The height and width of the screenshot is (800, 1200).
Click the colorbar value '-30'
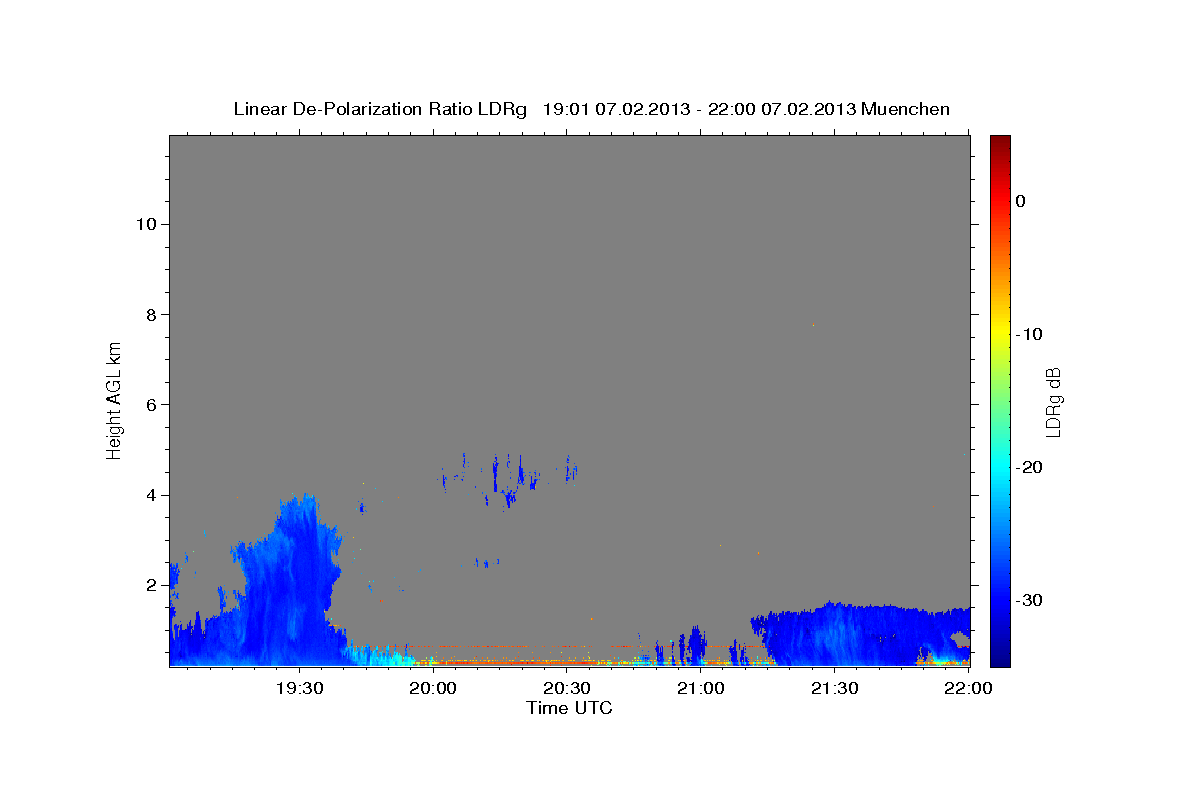tap(1028, 600)
